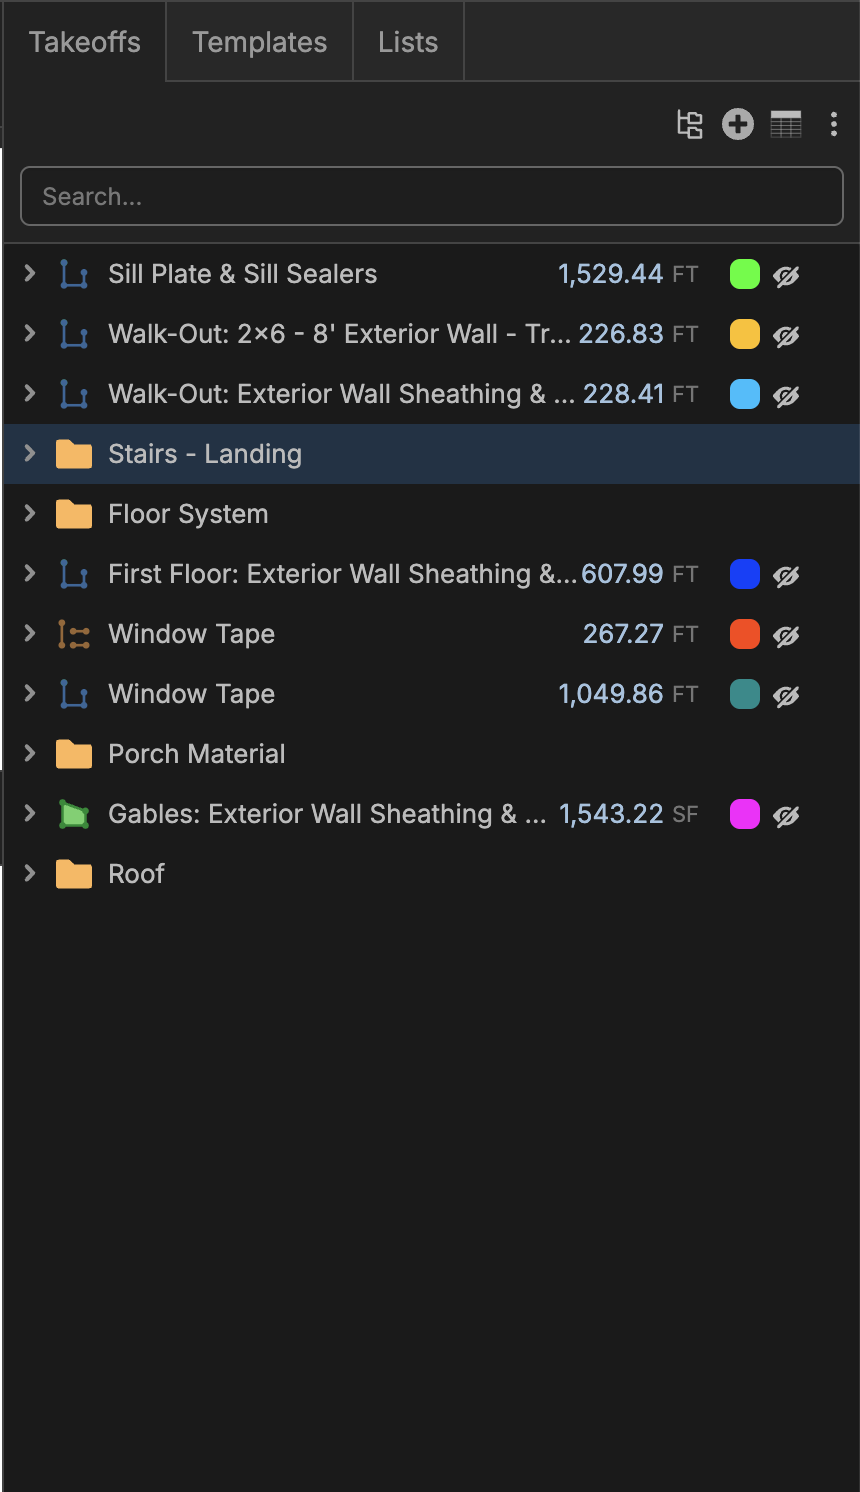Click the add takeoff plus icon
860x1492 pixels.
click(738, 124)
